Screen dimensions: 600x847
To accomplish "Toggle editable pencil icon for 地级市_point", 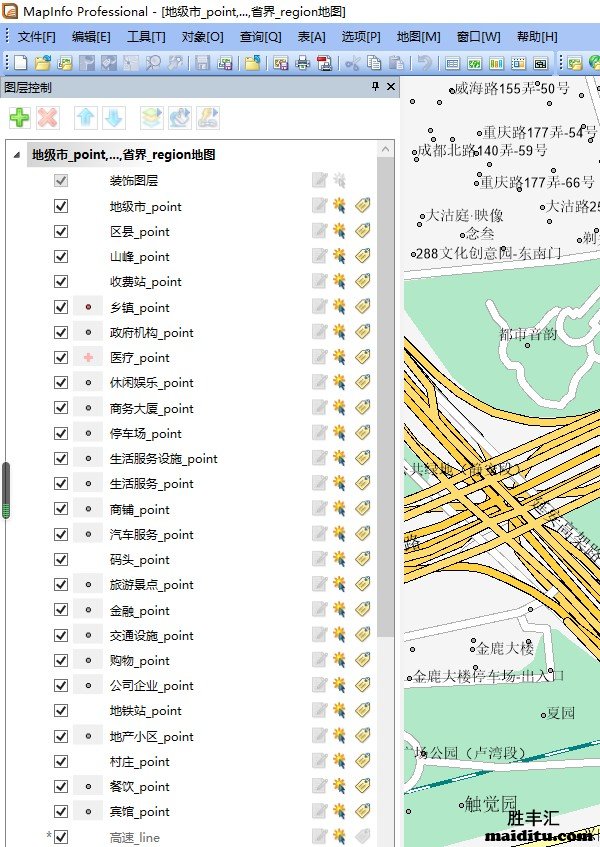I will pos(320,205).
